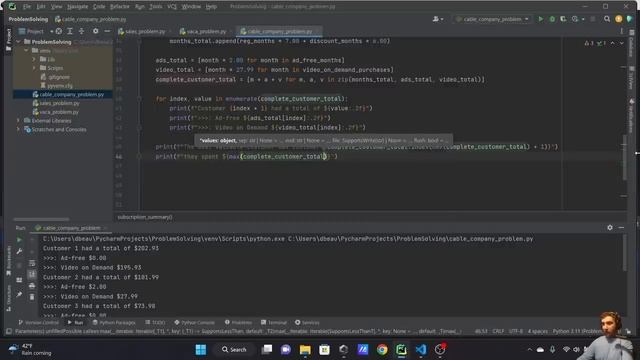Open Project panel settings gear
Viewport: 640px width, 360px height.
(x=96, y=31)
